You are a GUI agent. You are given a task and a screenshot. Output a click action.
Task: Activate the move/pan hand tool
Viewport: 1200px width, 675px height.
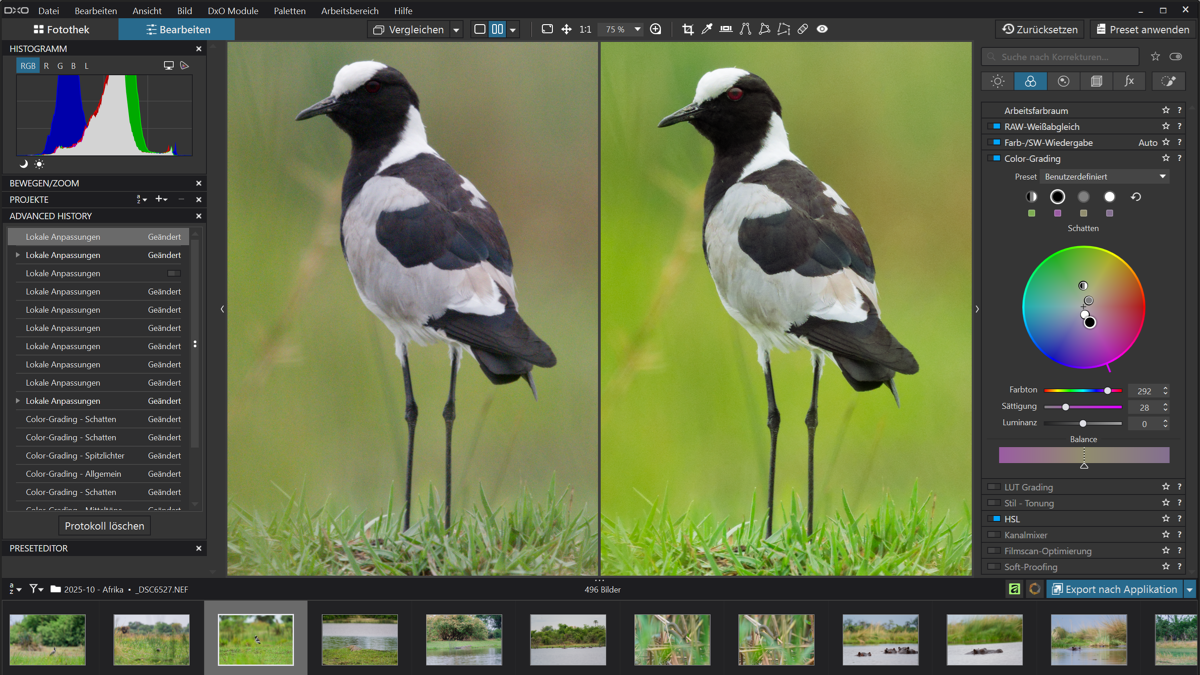click(x=566, y=30)
